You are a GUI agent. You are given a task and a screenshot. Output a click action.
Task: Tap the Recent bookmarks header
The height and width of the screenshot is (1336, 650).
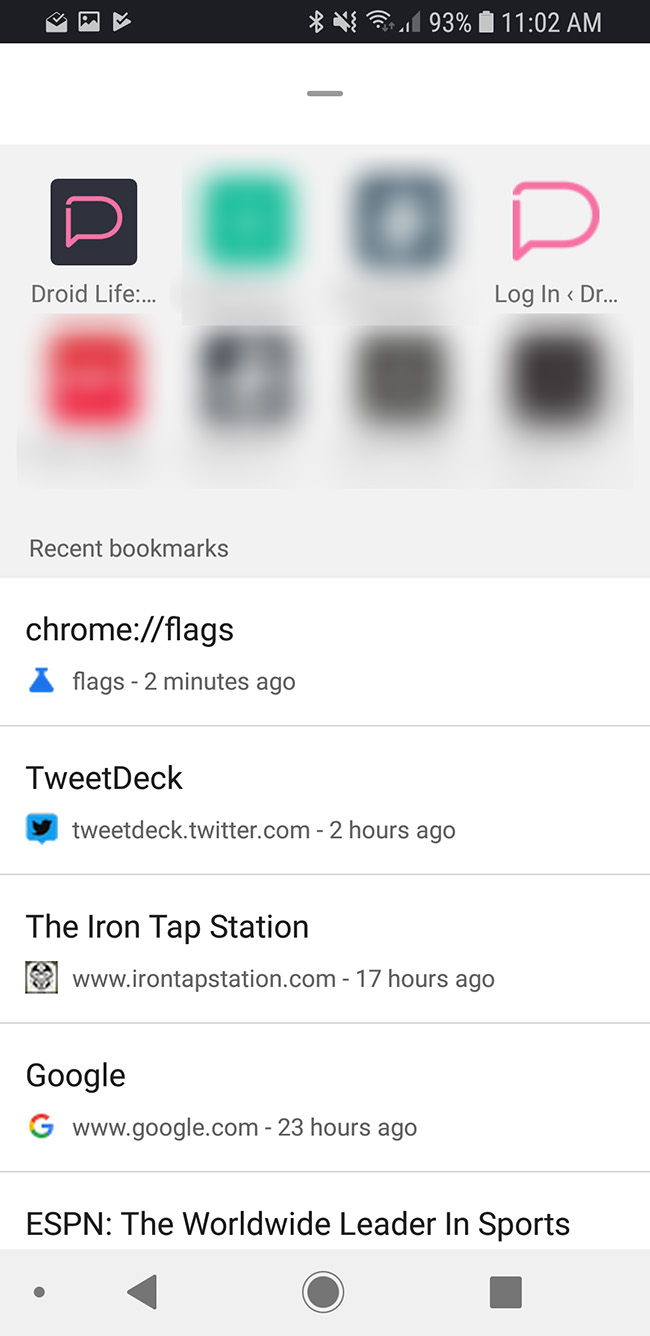(x=129, y=548)
